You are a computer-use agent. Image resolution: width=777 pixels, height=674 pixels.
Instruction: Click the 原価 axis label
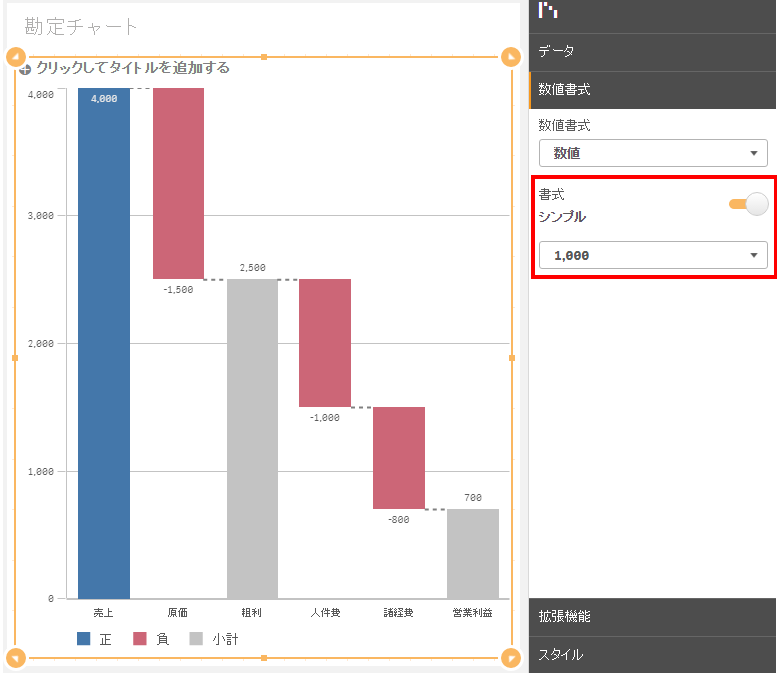(177, 613)
